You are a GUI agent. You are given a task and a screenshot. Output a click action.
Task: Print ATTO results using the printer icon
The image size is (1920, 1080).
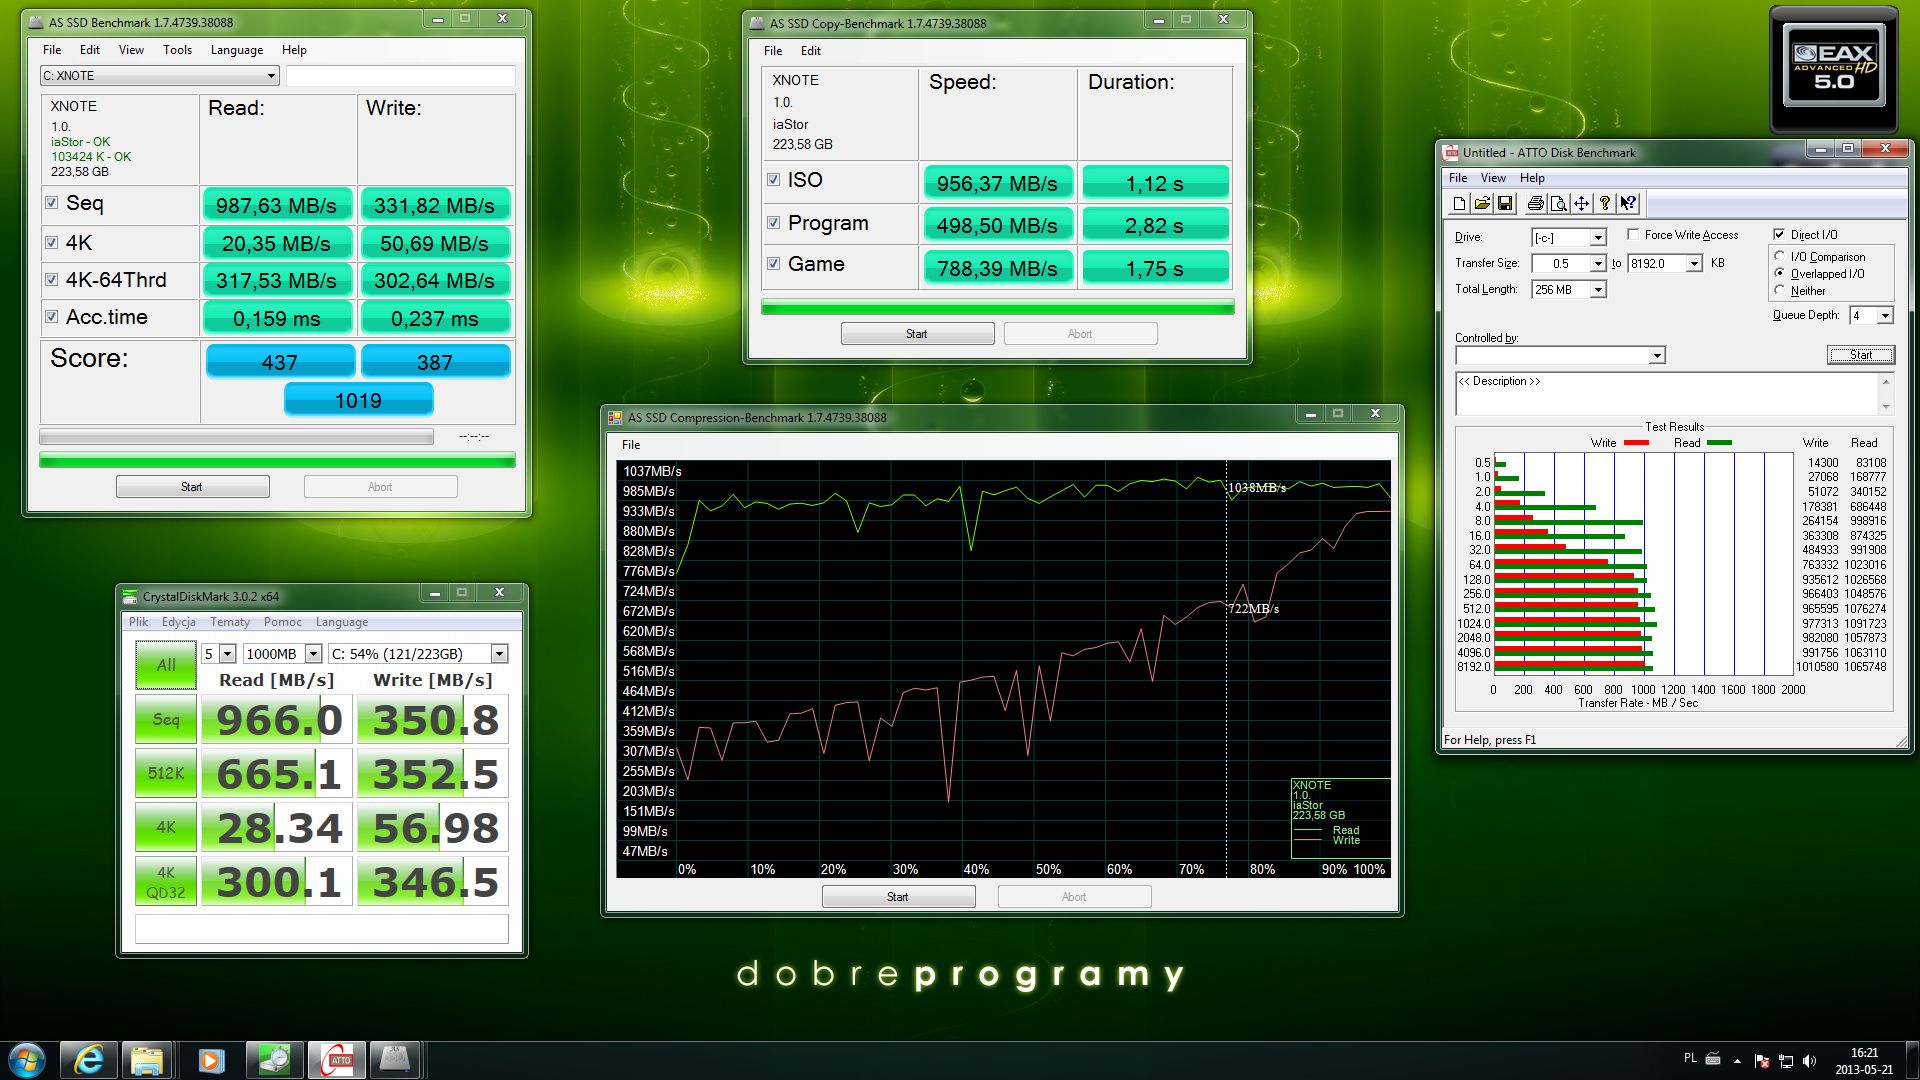tap(1535, 204)
